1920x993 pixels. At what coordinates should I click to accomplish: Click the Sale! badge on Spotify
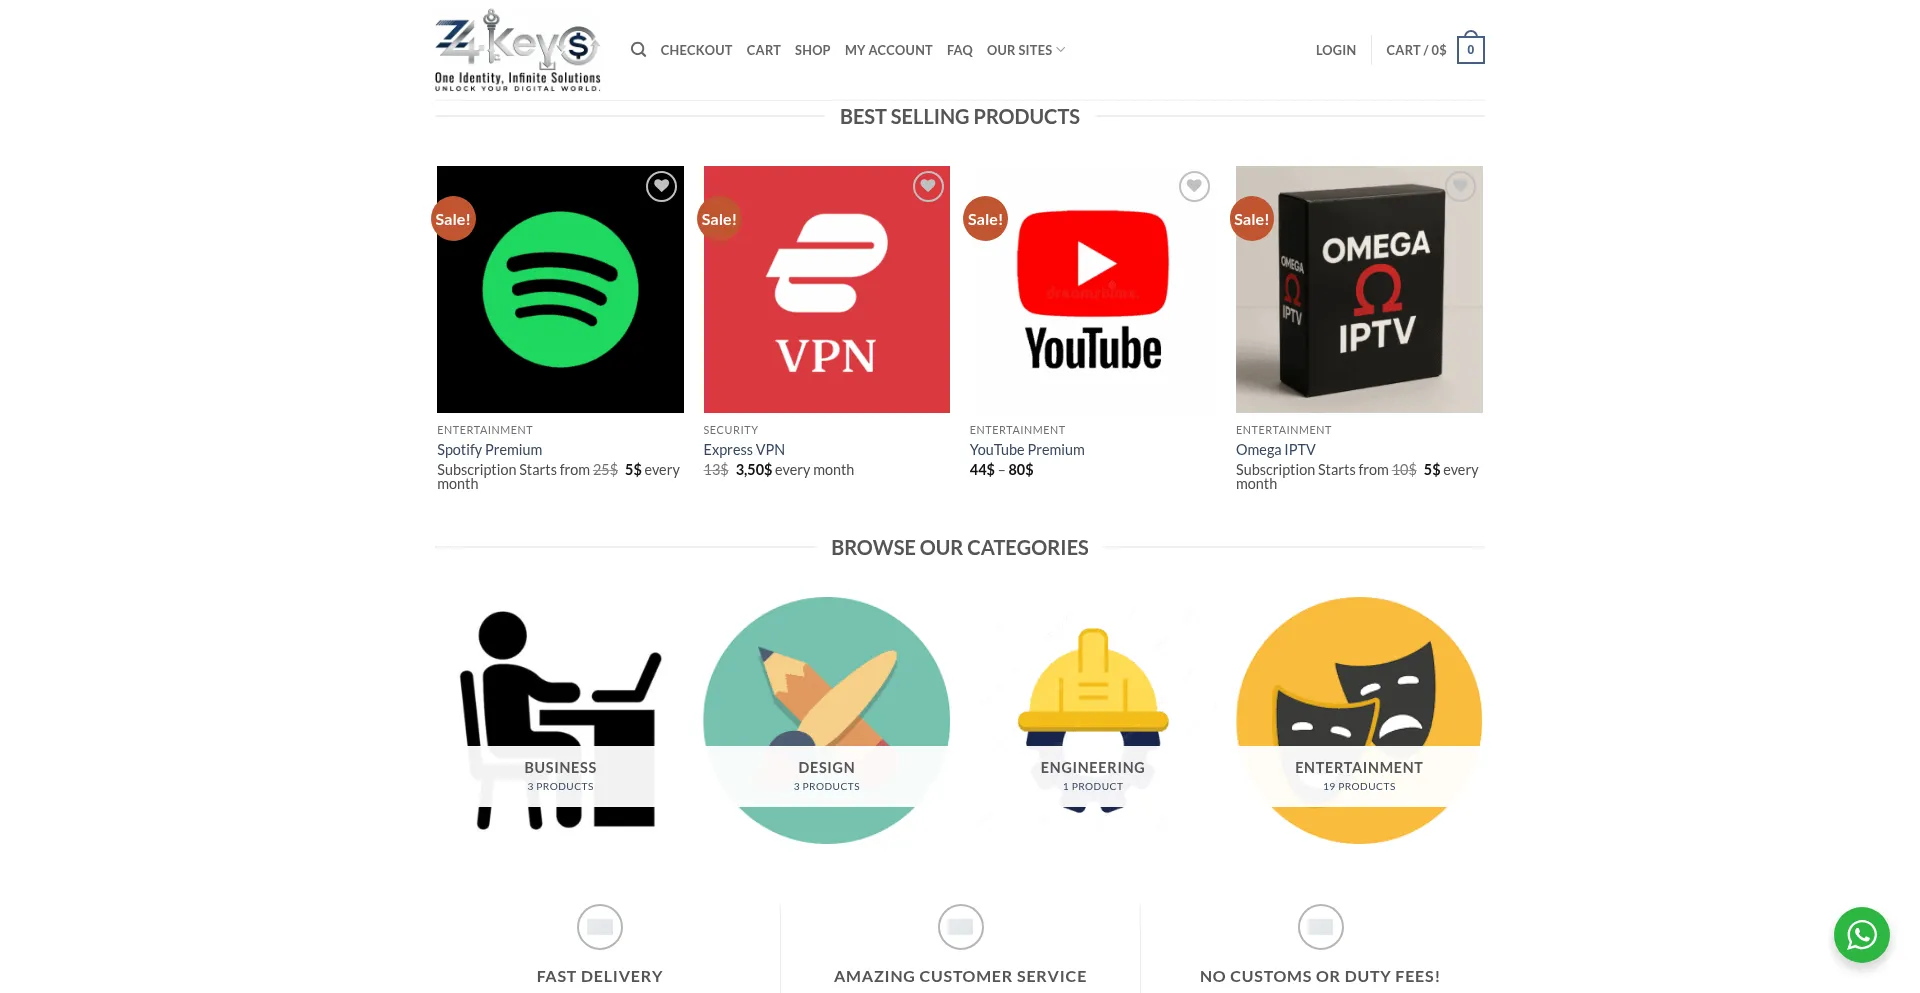pos(453,219)
